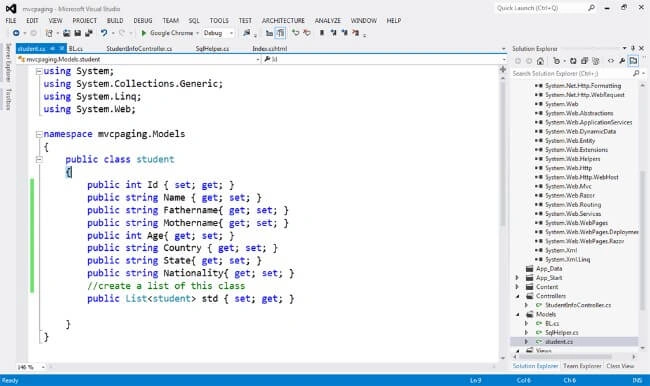Click the View Code angle-bracket icon
650x386 pixels.
click(x=611, y=61)
